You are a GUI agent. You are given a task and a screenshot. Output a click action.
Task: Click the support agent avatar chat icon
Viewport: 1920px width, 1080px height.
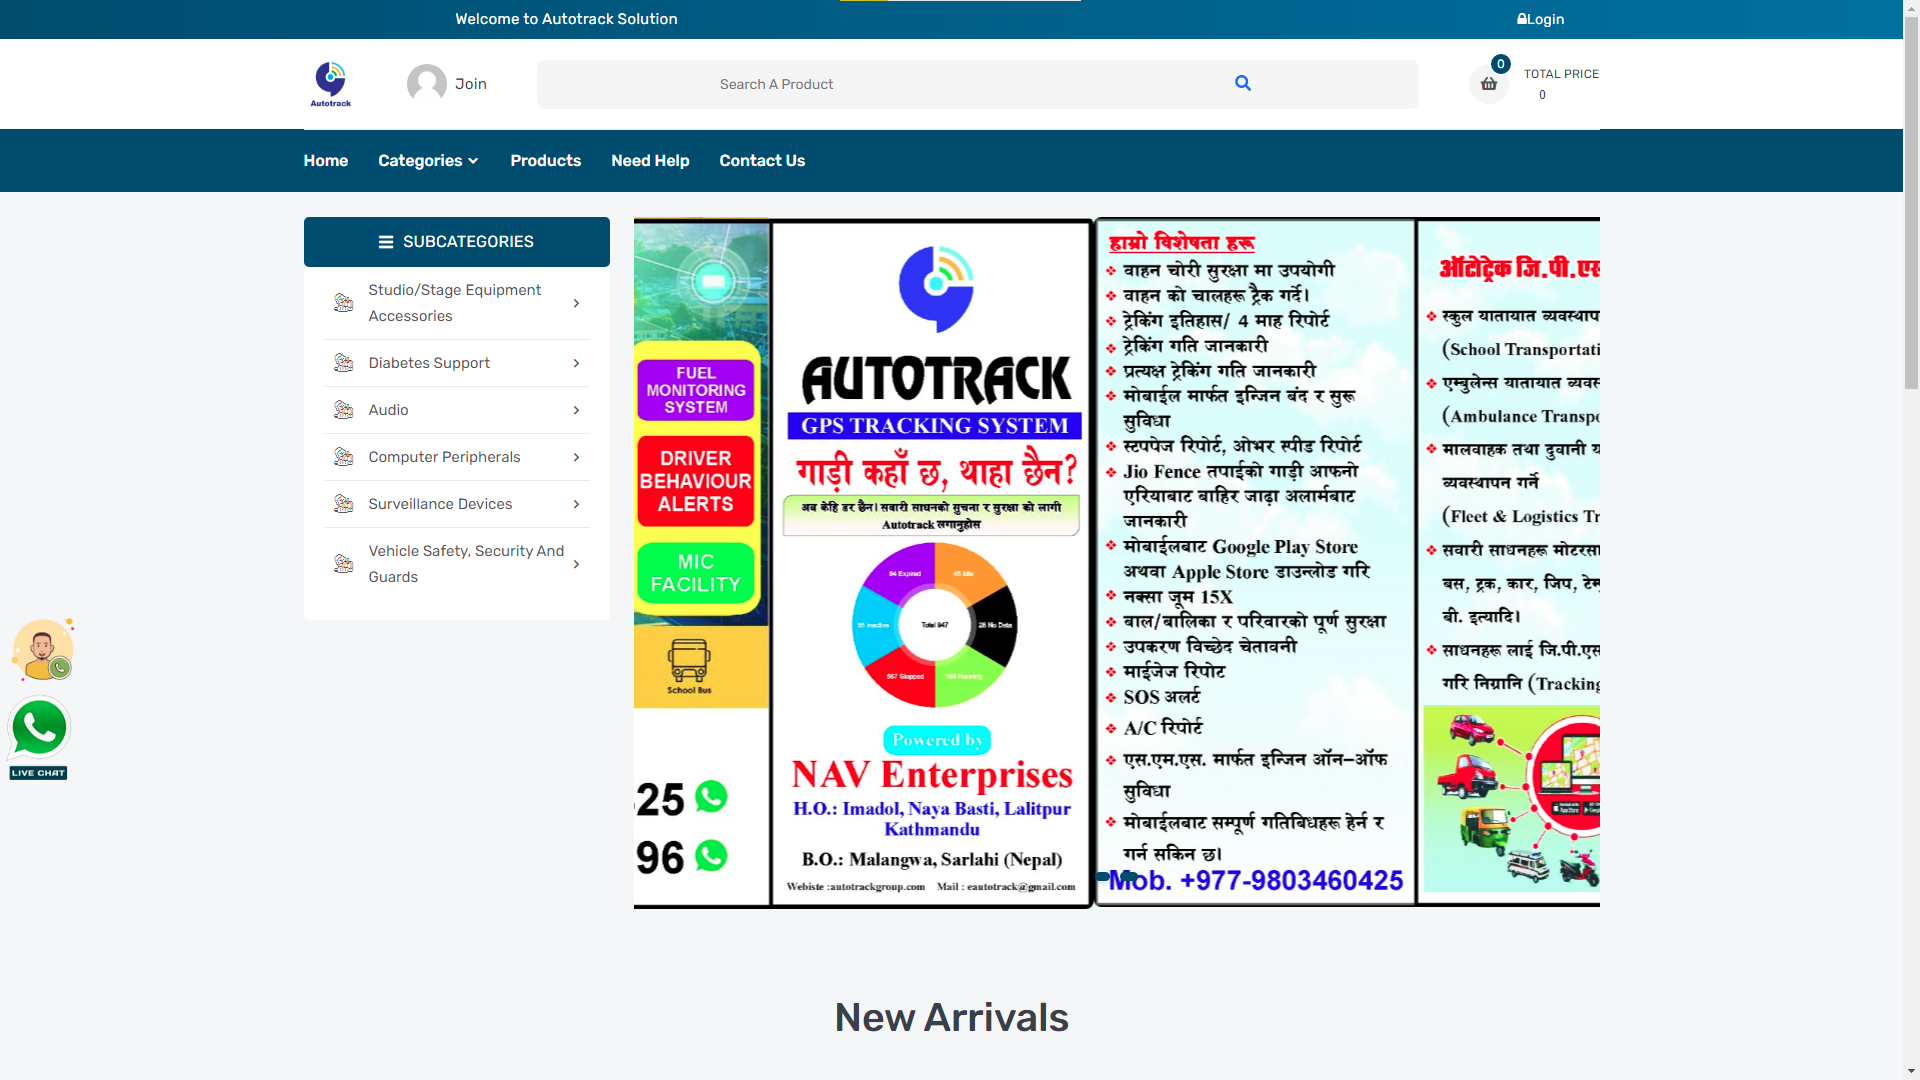tap(42, 650)
